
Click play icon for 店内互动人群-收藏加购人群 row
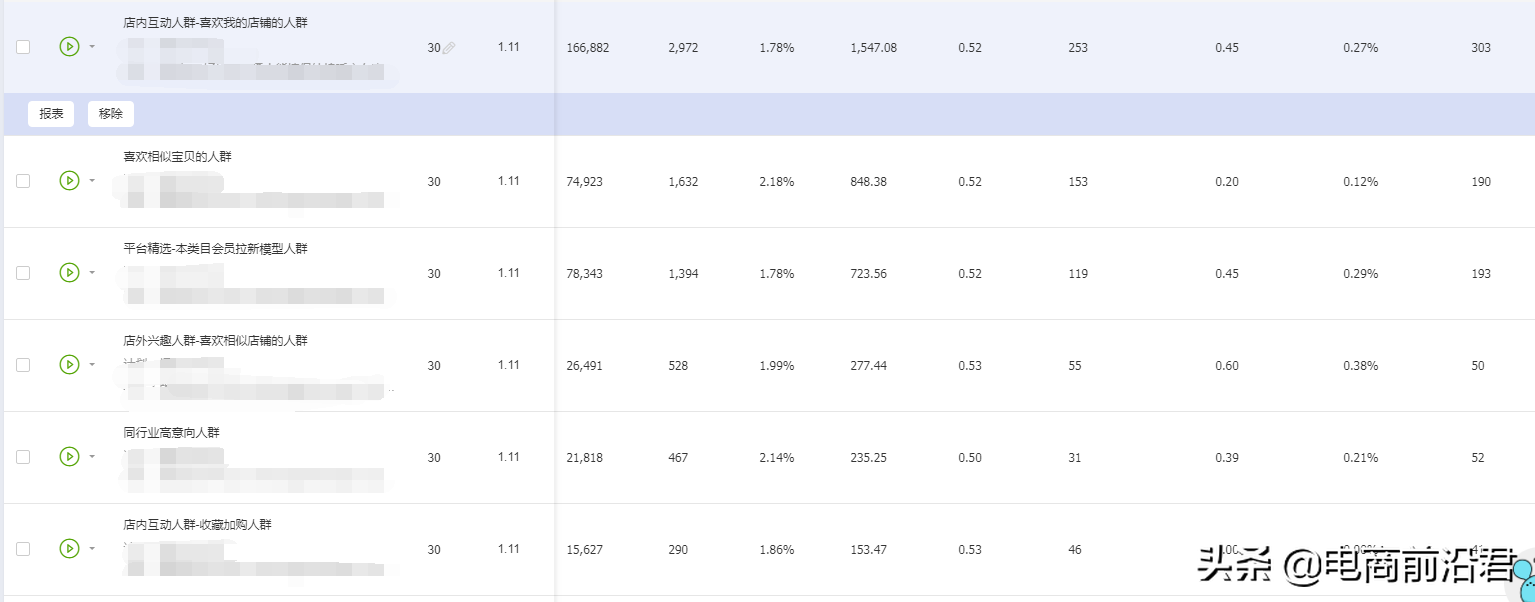tap(69, 549)
